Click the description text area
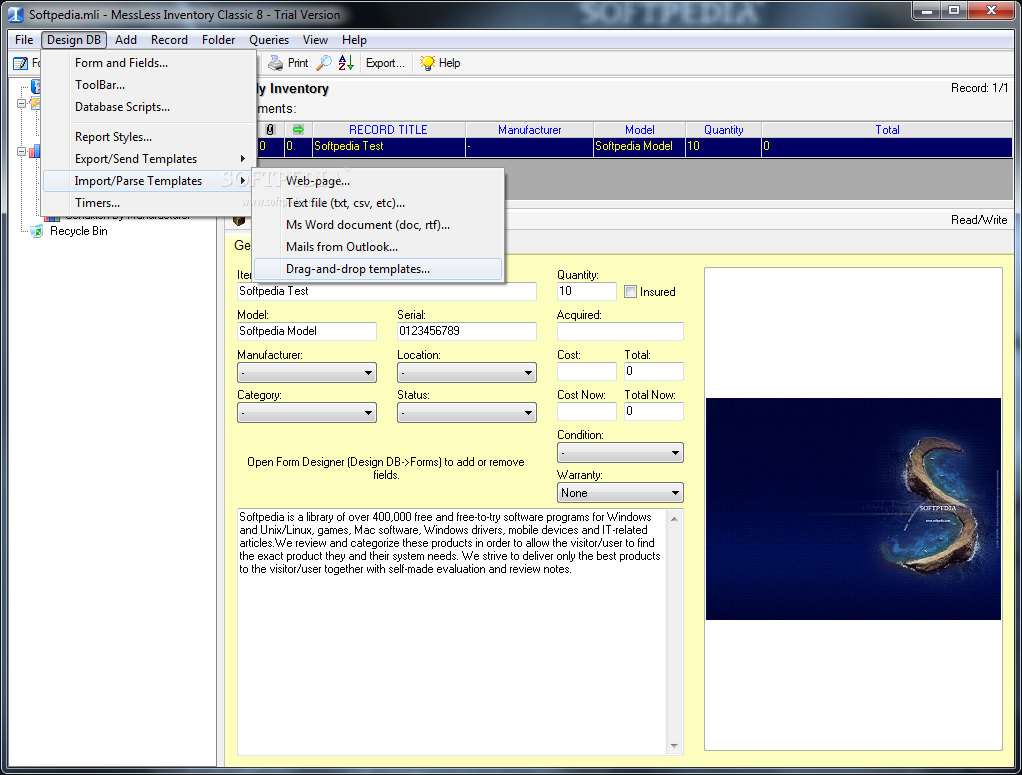Viewport: 1022px width, 775px height. (x=452, y=632)
